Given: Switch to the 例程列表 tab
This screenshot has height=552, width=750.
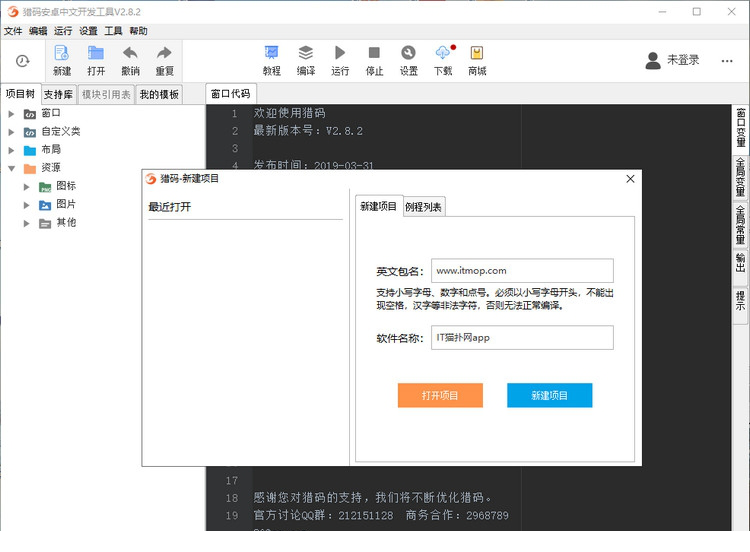Looking at the screenshot, I should [424, 207].
